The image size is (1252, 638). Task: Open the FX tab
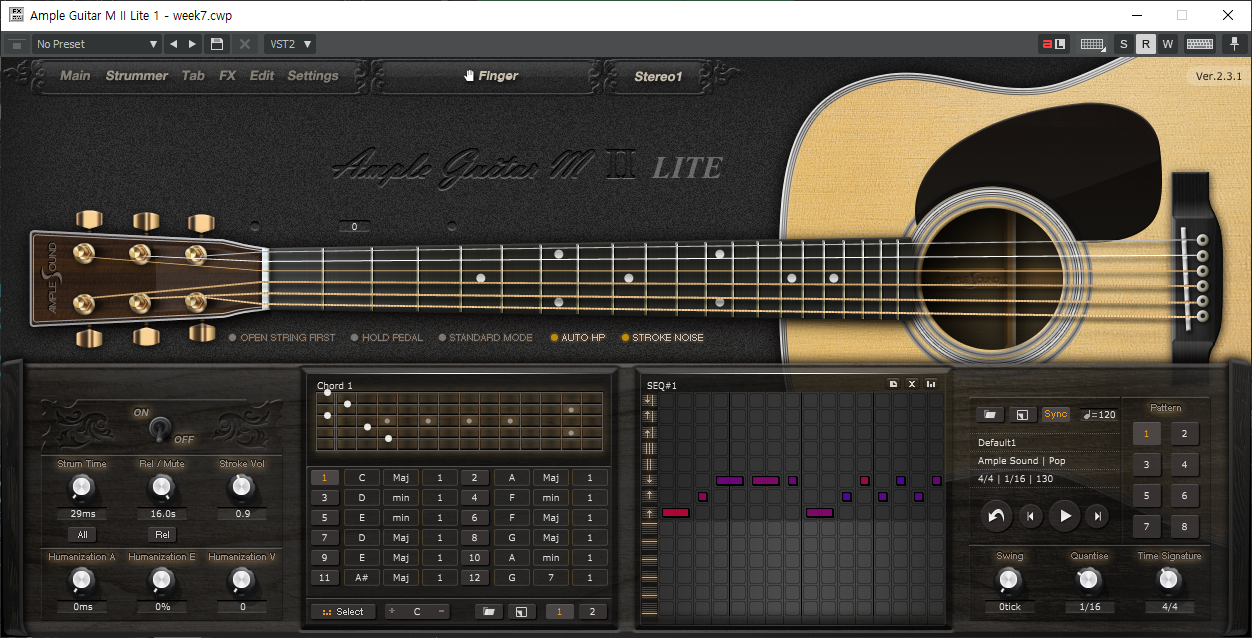coord(227,76)
